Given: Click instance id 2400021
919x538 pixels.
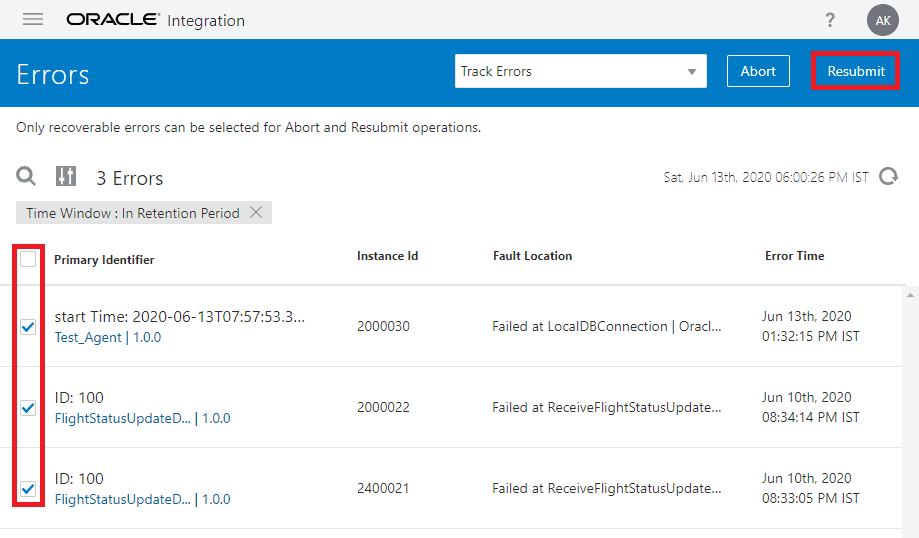Looking at the screenshot, I should point(383,488).
